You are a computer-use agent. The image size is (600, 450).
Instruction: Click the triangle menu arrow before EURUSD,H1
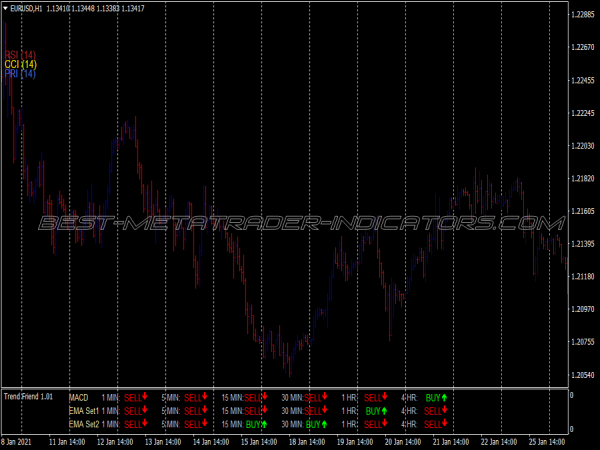tap(5, 8)
